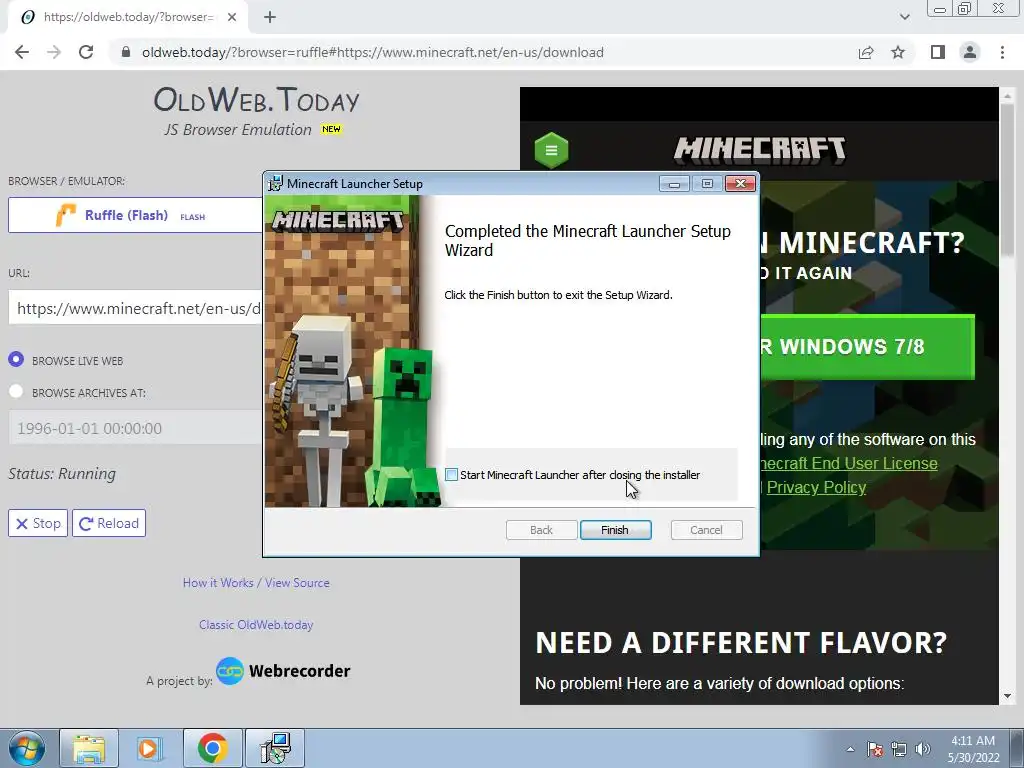Open the Webrecorder project logo link
The image size is (1024, 768).
click(283, 671)
